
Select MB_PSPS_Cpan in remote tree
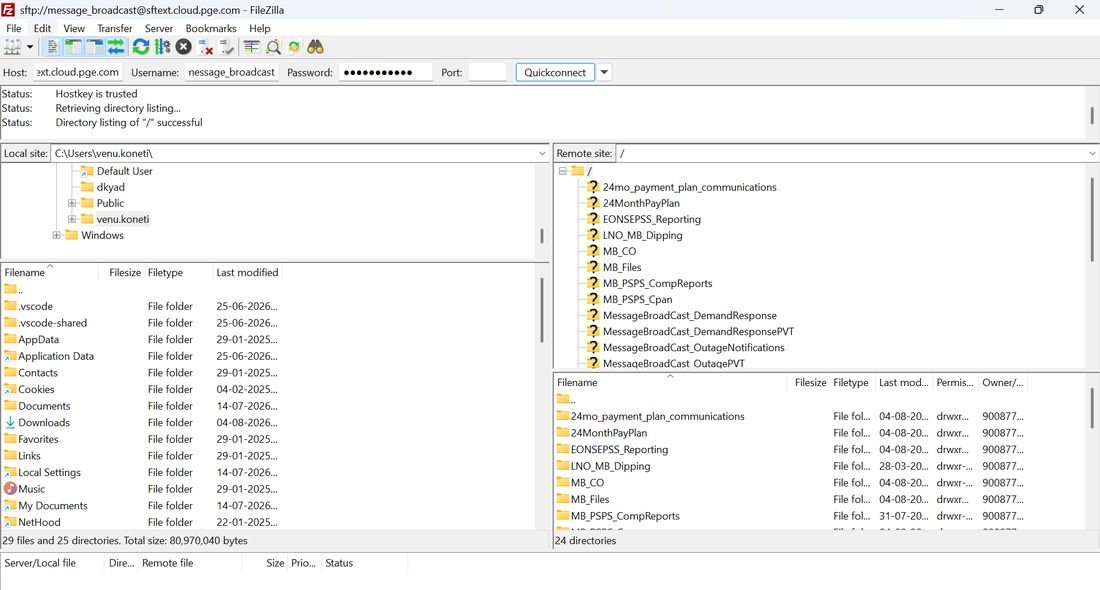point(637,300)
